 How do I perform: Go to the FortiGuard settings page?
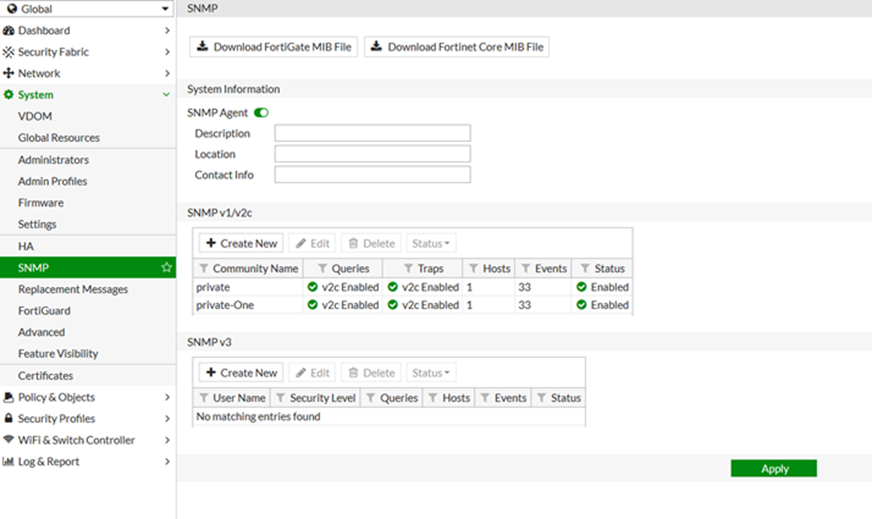click(44, 311)
